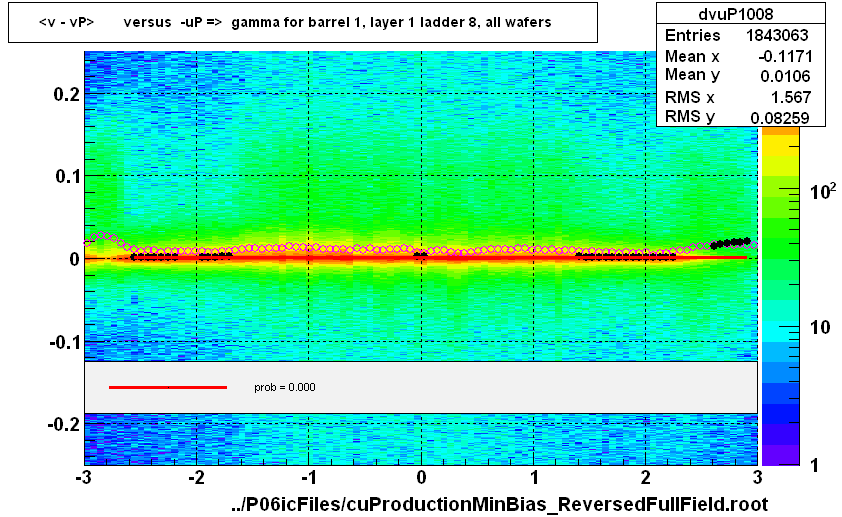The image size is (842, 517).
Task: Click the y-axis label -0.2
Action: (x=64, y=424)
